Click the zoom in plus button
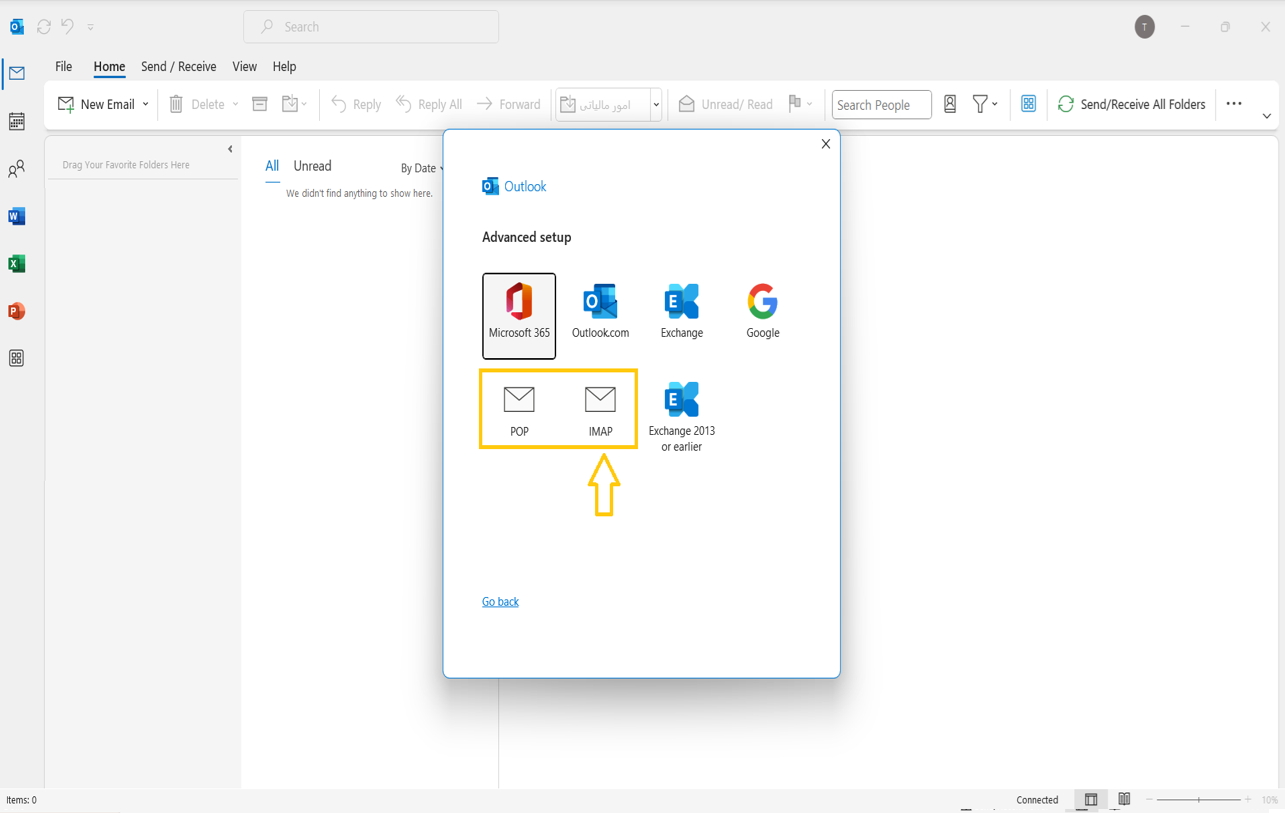 pyautogui.click(x=1248, y=800)
